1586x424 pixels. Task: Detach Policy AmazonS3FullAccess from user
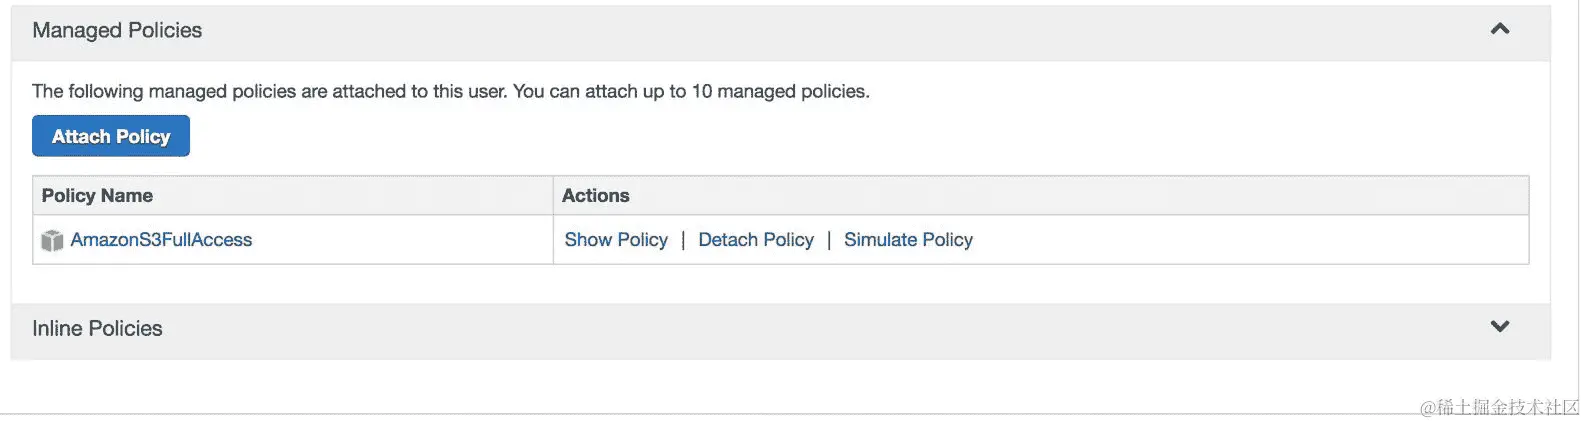756,240
